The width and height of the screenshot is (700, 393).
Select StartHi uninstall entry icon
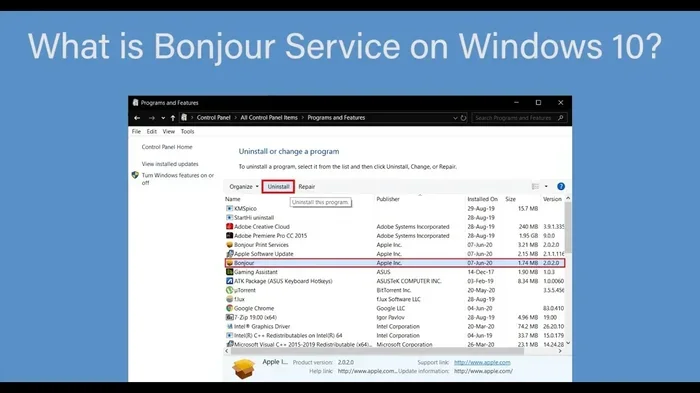229,217
